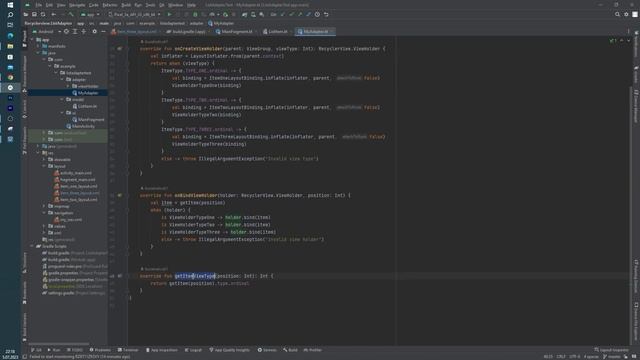The height and width of the screenshot is (360, 640).
Task: Expand the manifests folder
Action: click(39, 46)
